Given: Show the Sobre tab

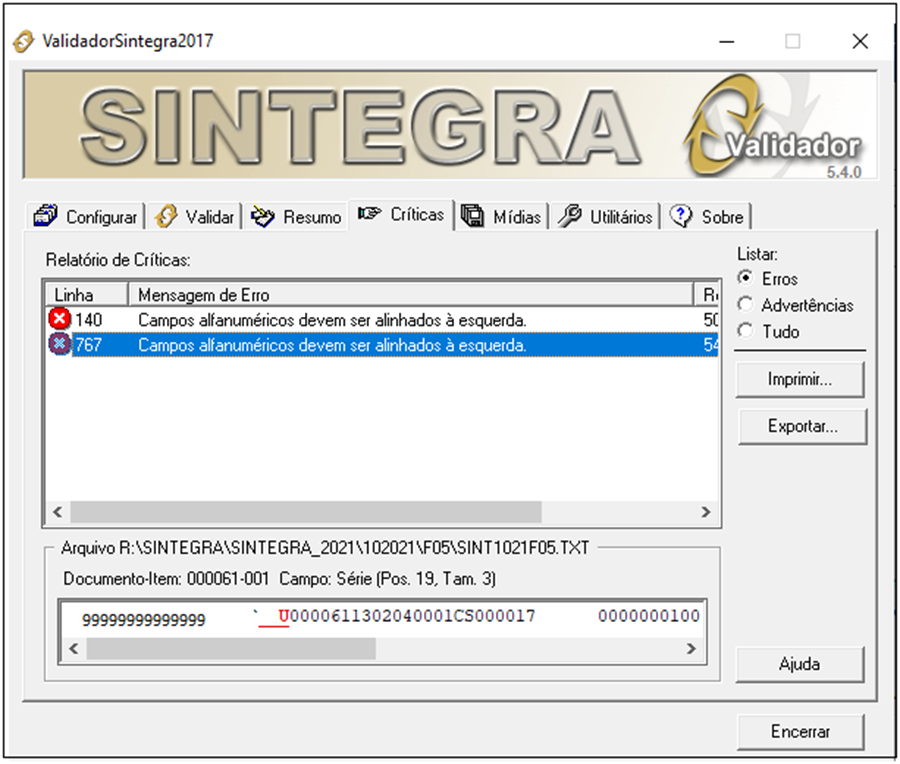Looking at the screenshot, I should (707, 216).
